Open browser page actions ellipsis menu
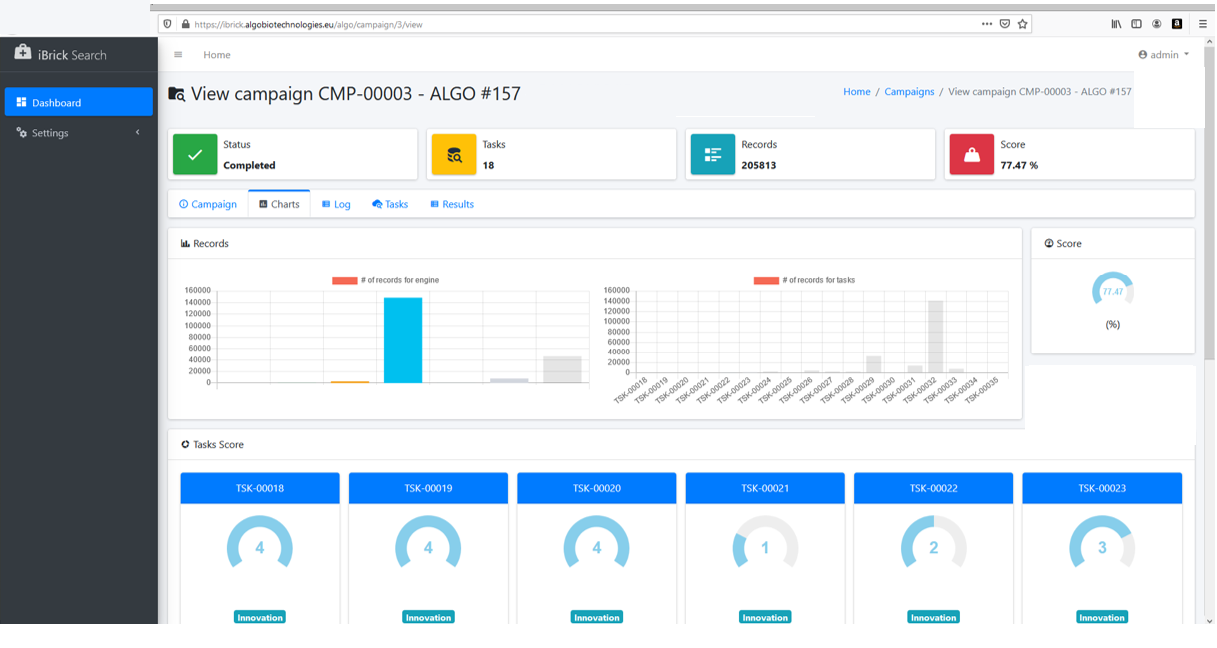Image resolution: width=1217 pixels, height=648 pixels. [986, 24]
